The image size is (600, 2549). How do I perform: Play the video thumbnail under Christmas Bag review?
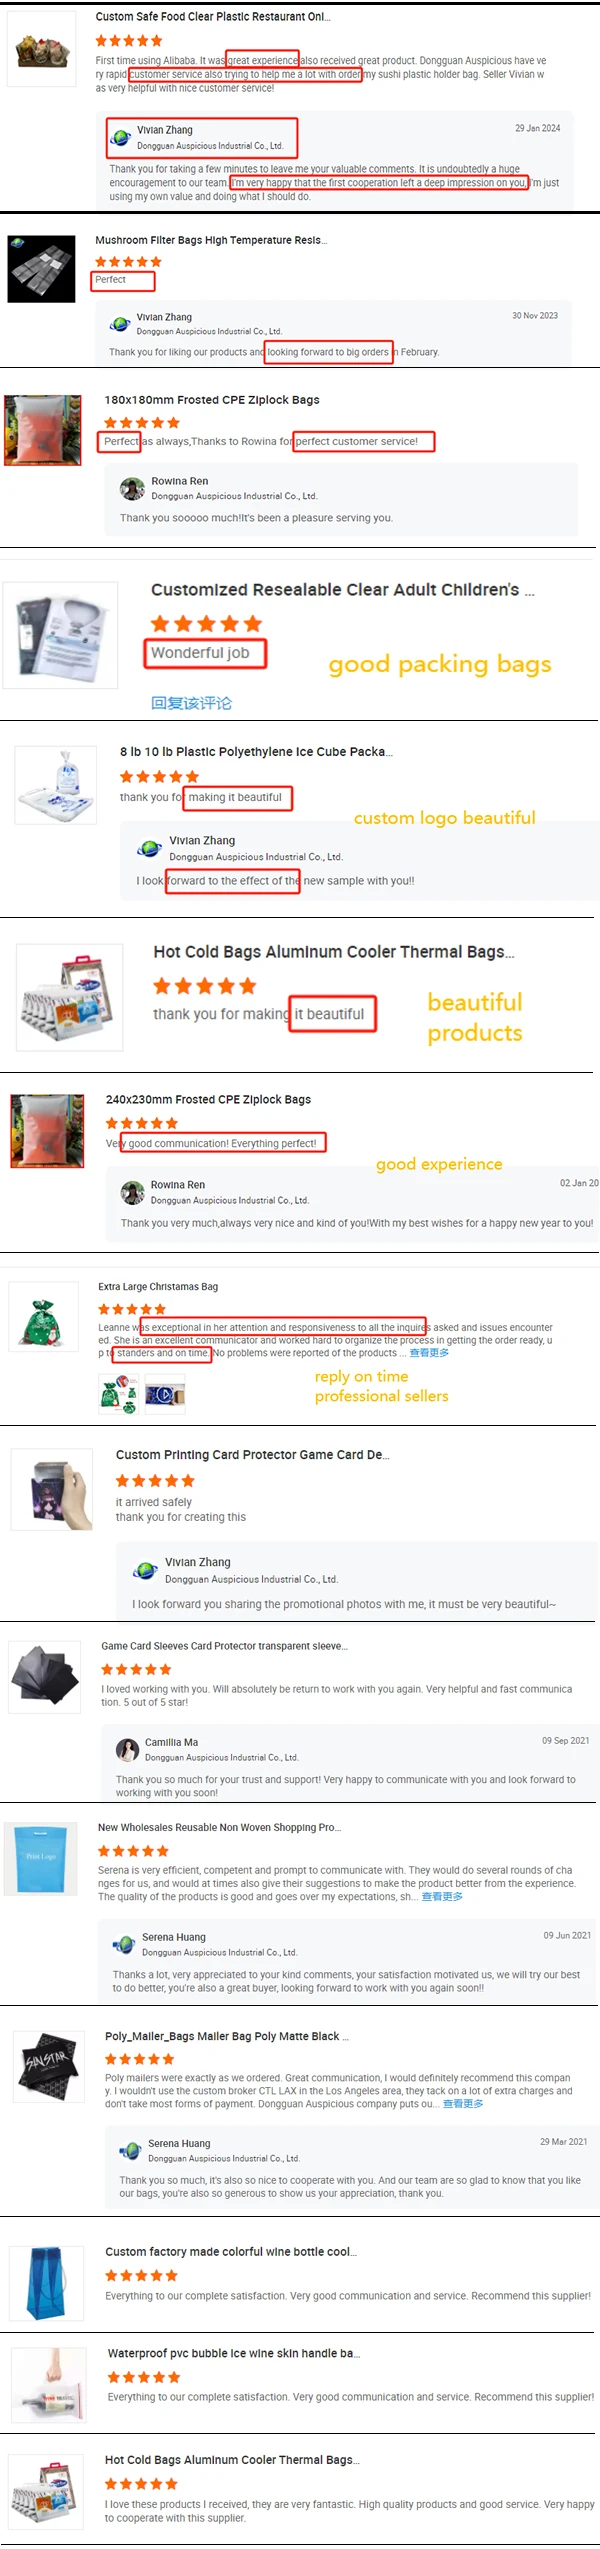165,1394
